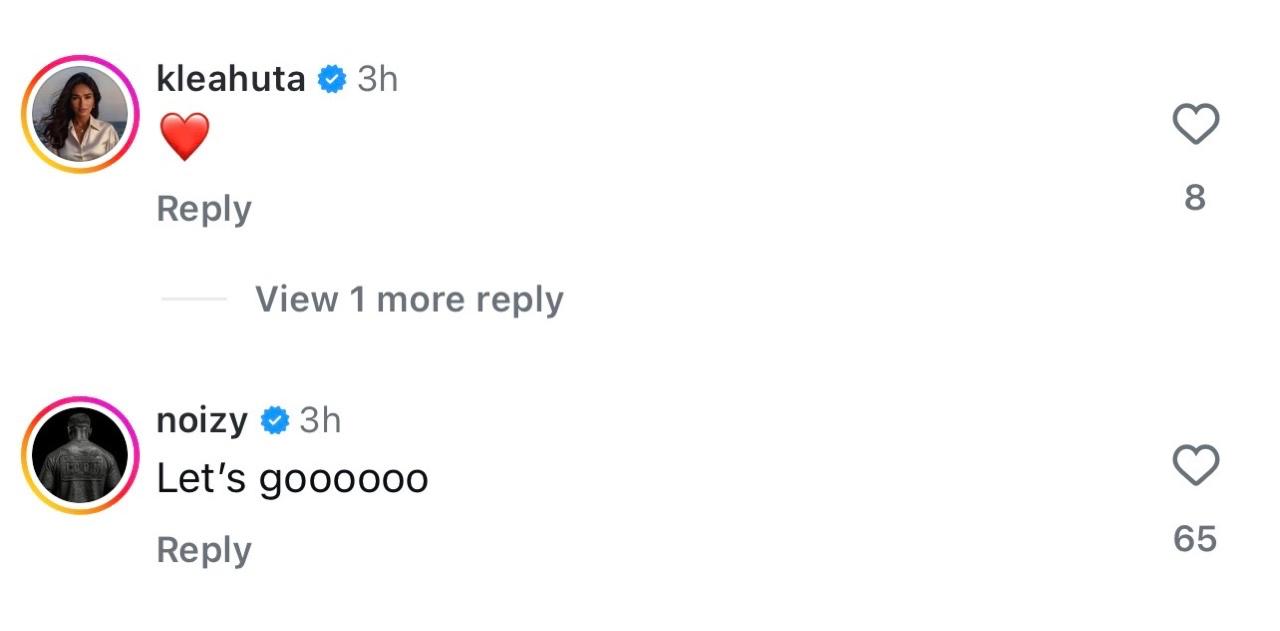The height and width of the screenshot is (631, 1280).
Task: Click the line beside "View 1 more reply"
Action: click(194, 299)
